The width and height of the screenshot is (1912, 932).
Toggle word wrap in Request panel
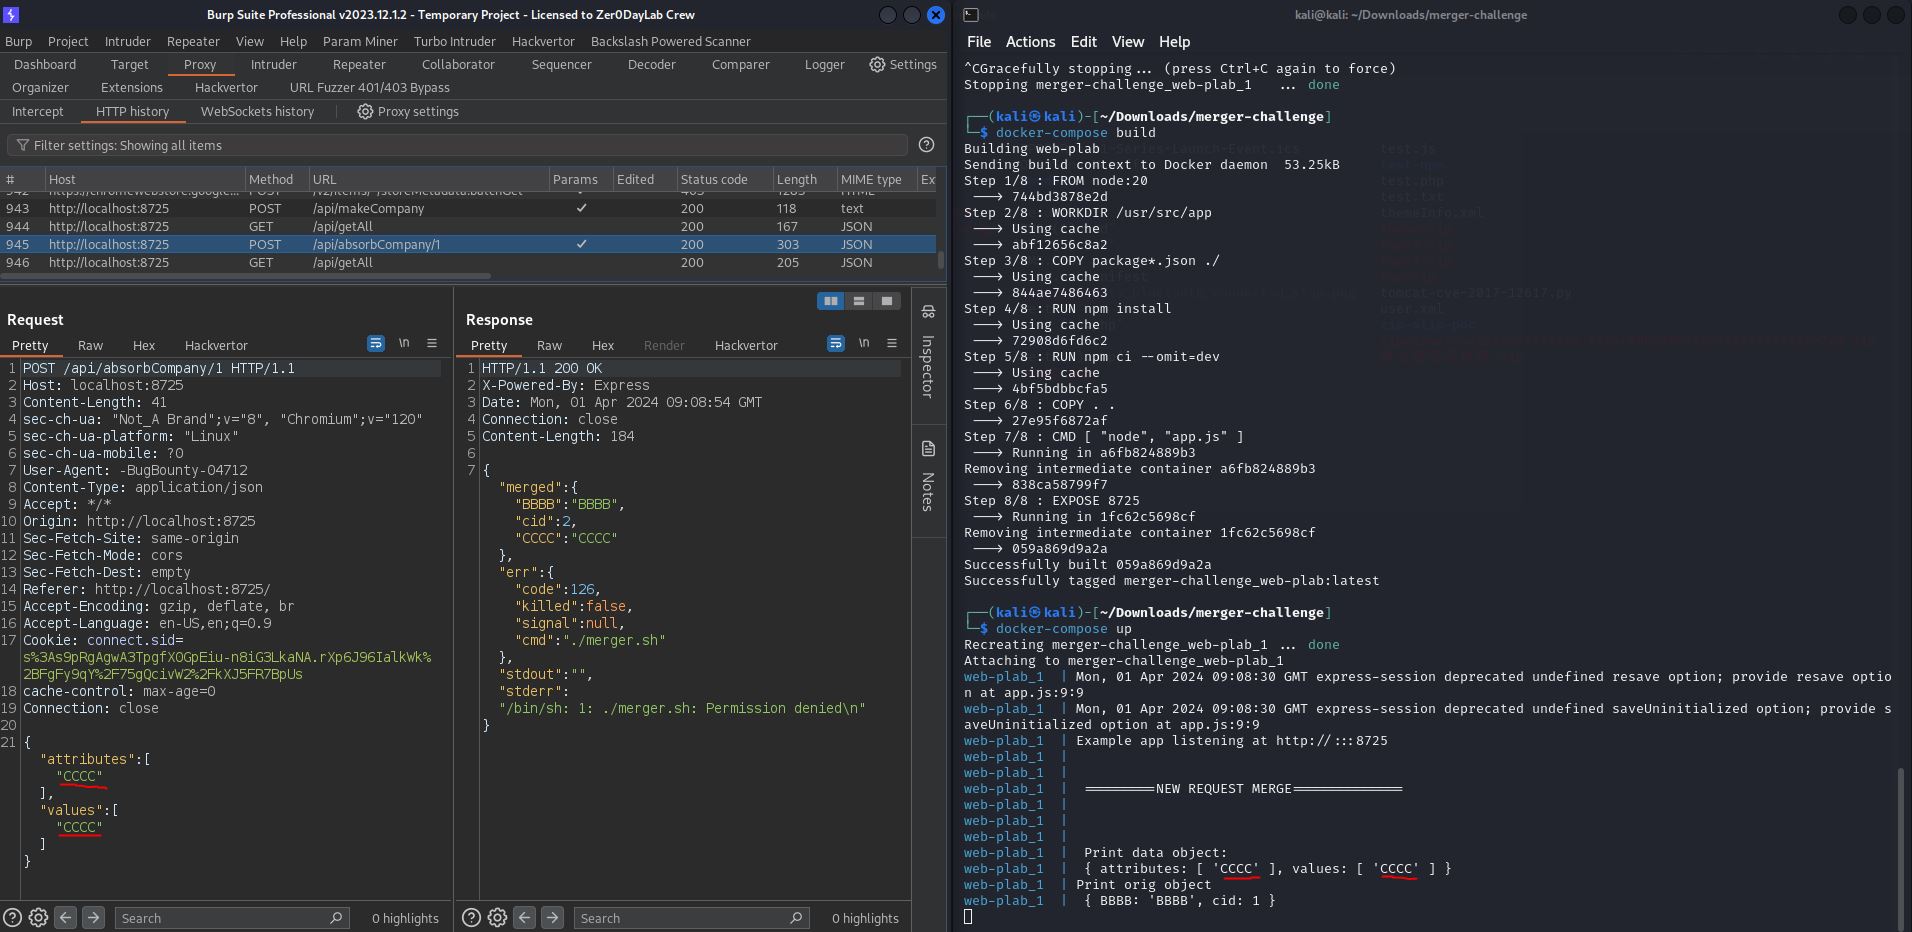tap(376, 343)
